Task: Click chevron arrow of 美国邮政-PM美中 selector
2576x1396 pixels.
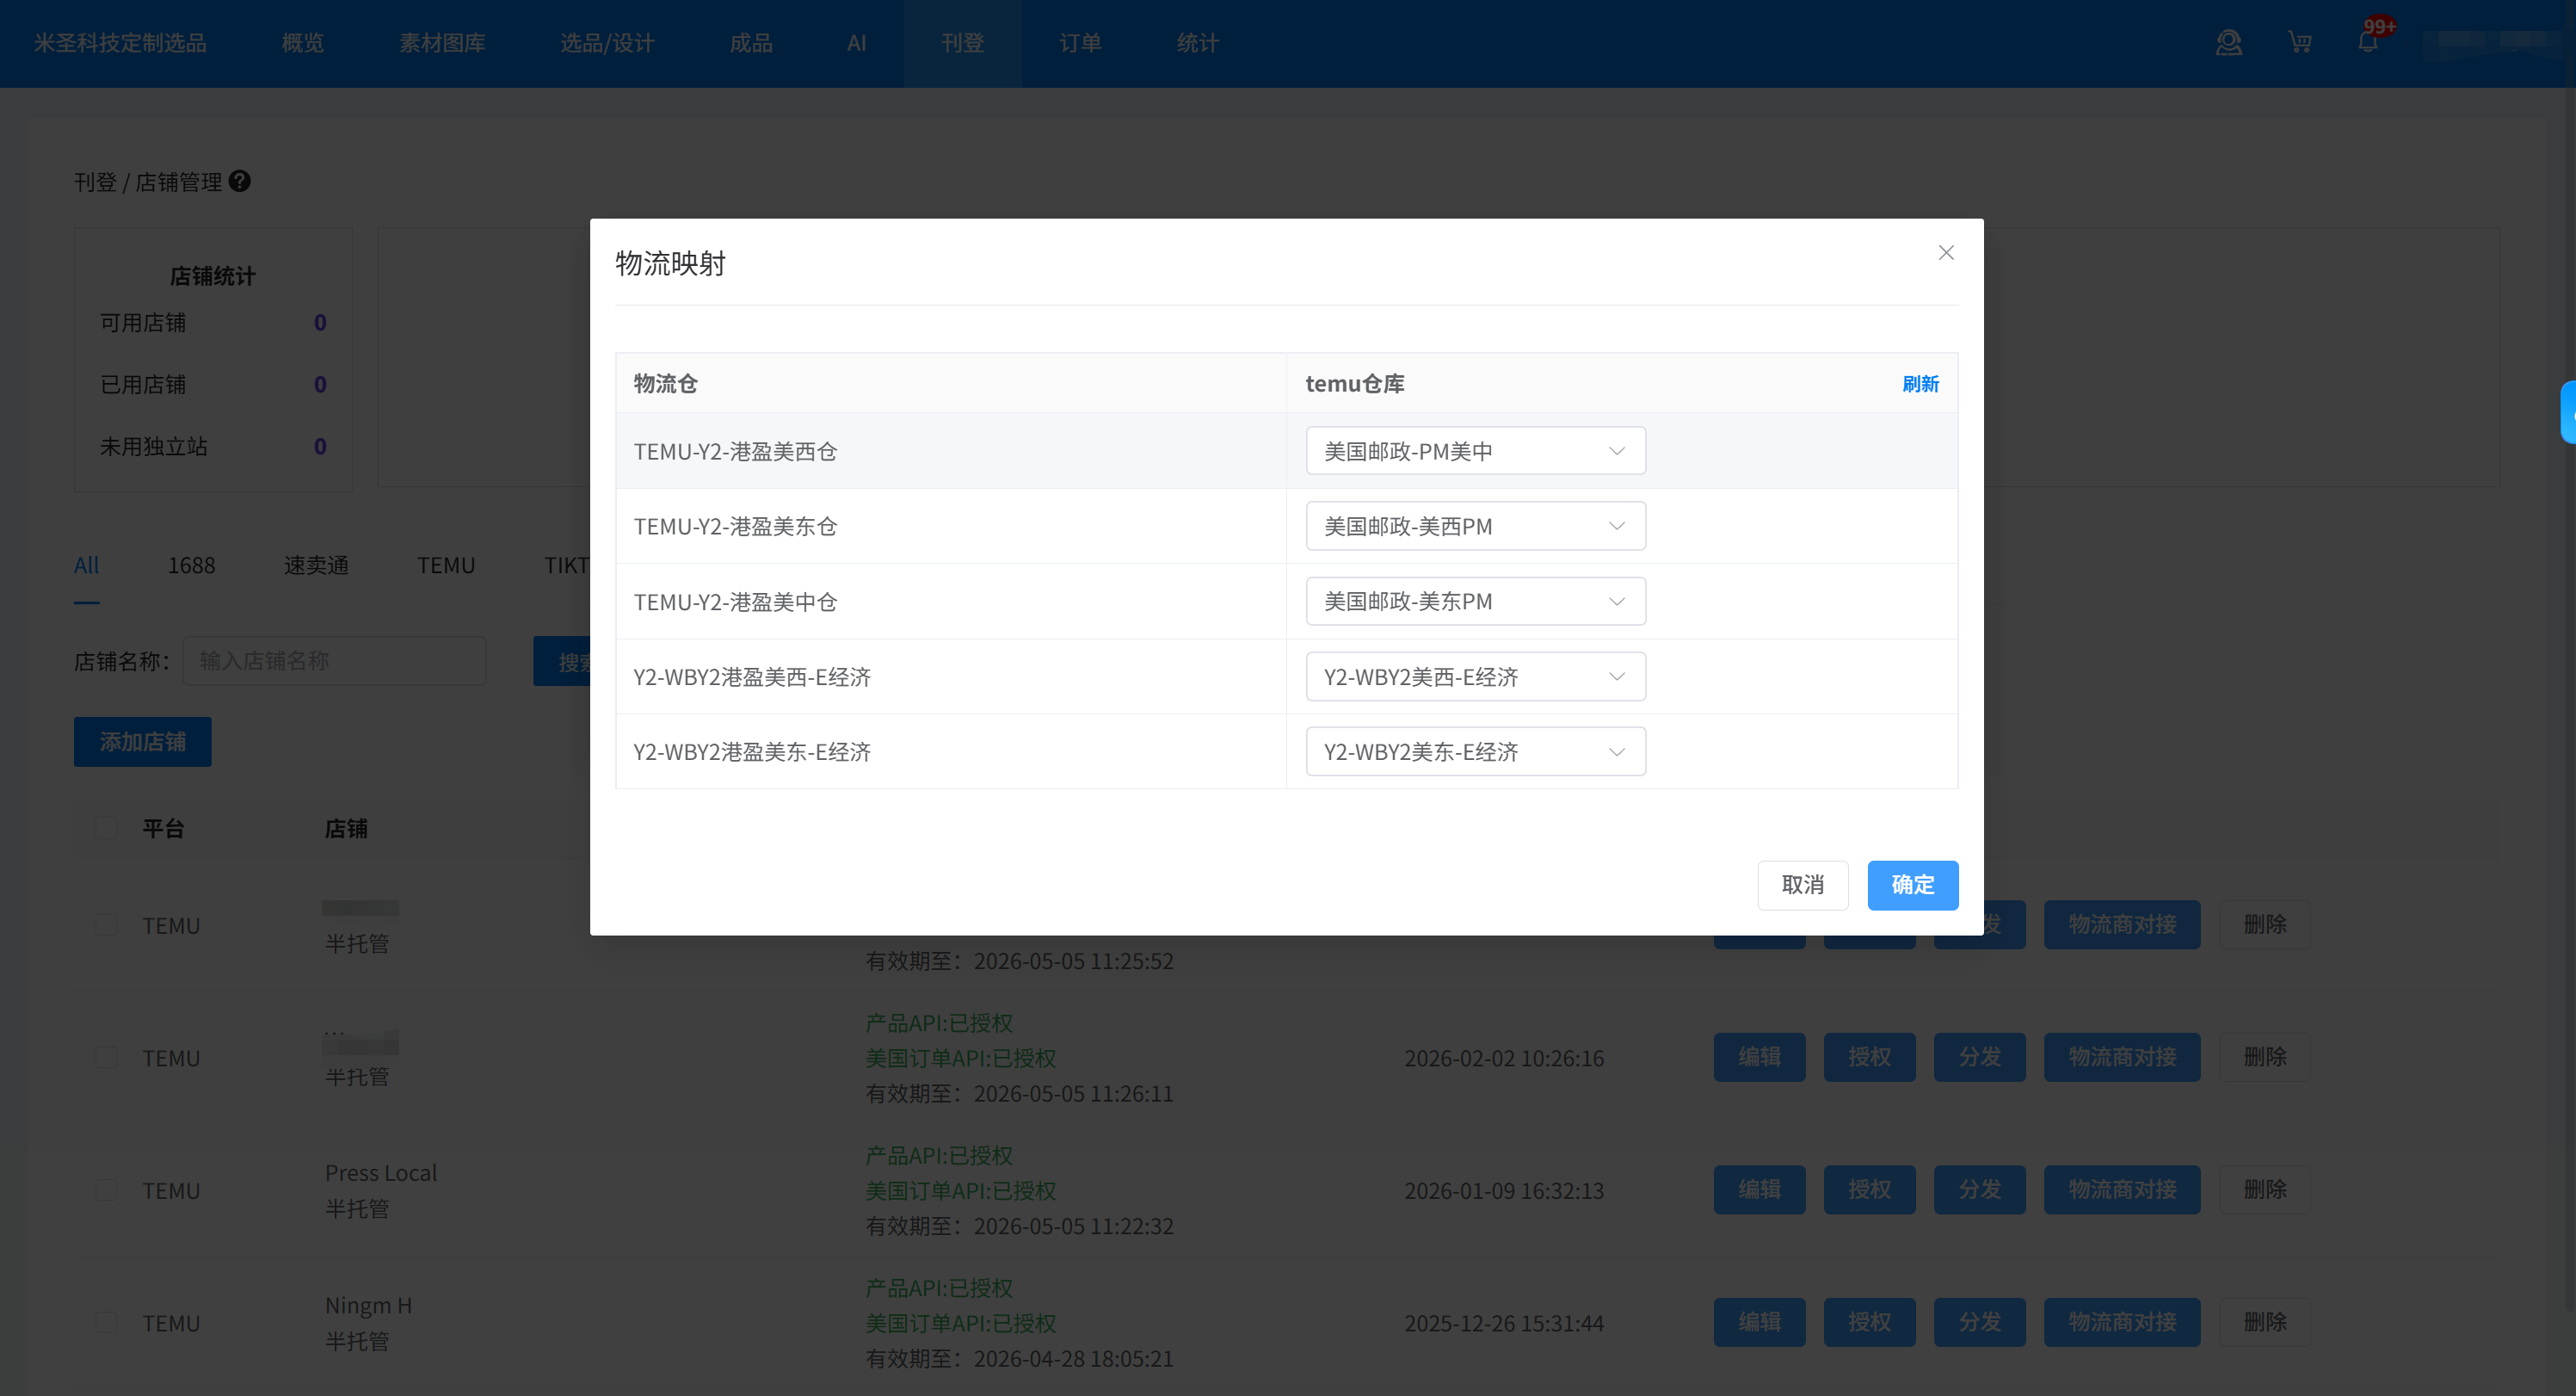Action: click(x=1616, y=451)
